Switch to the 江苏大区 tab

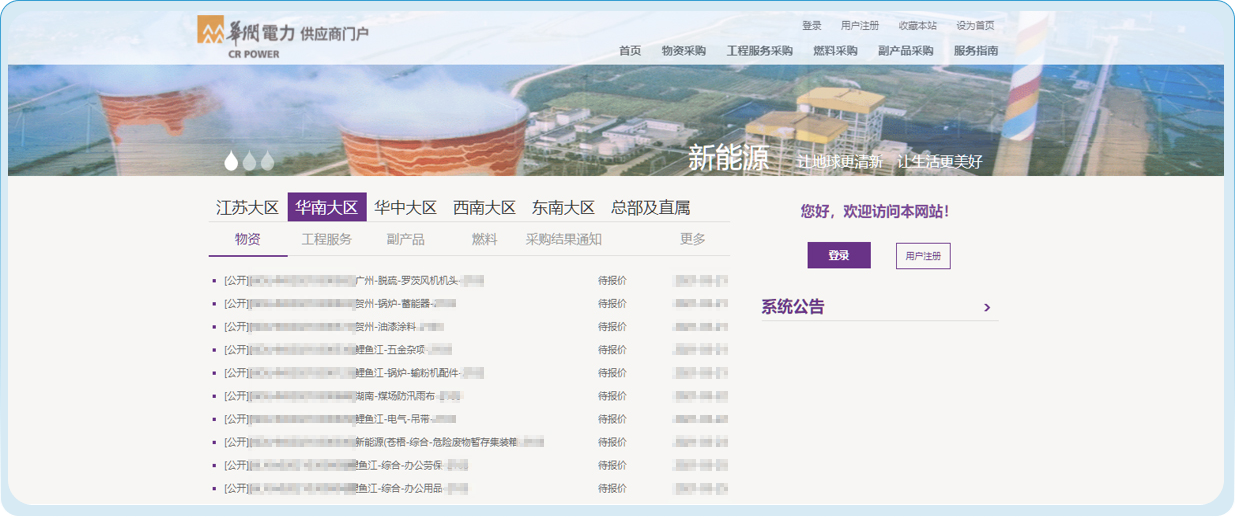point(247,208)
